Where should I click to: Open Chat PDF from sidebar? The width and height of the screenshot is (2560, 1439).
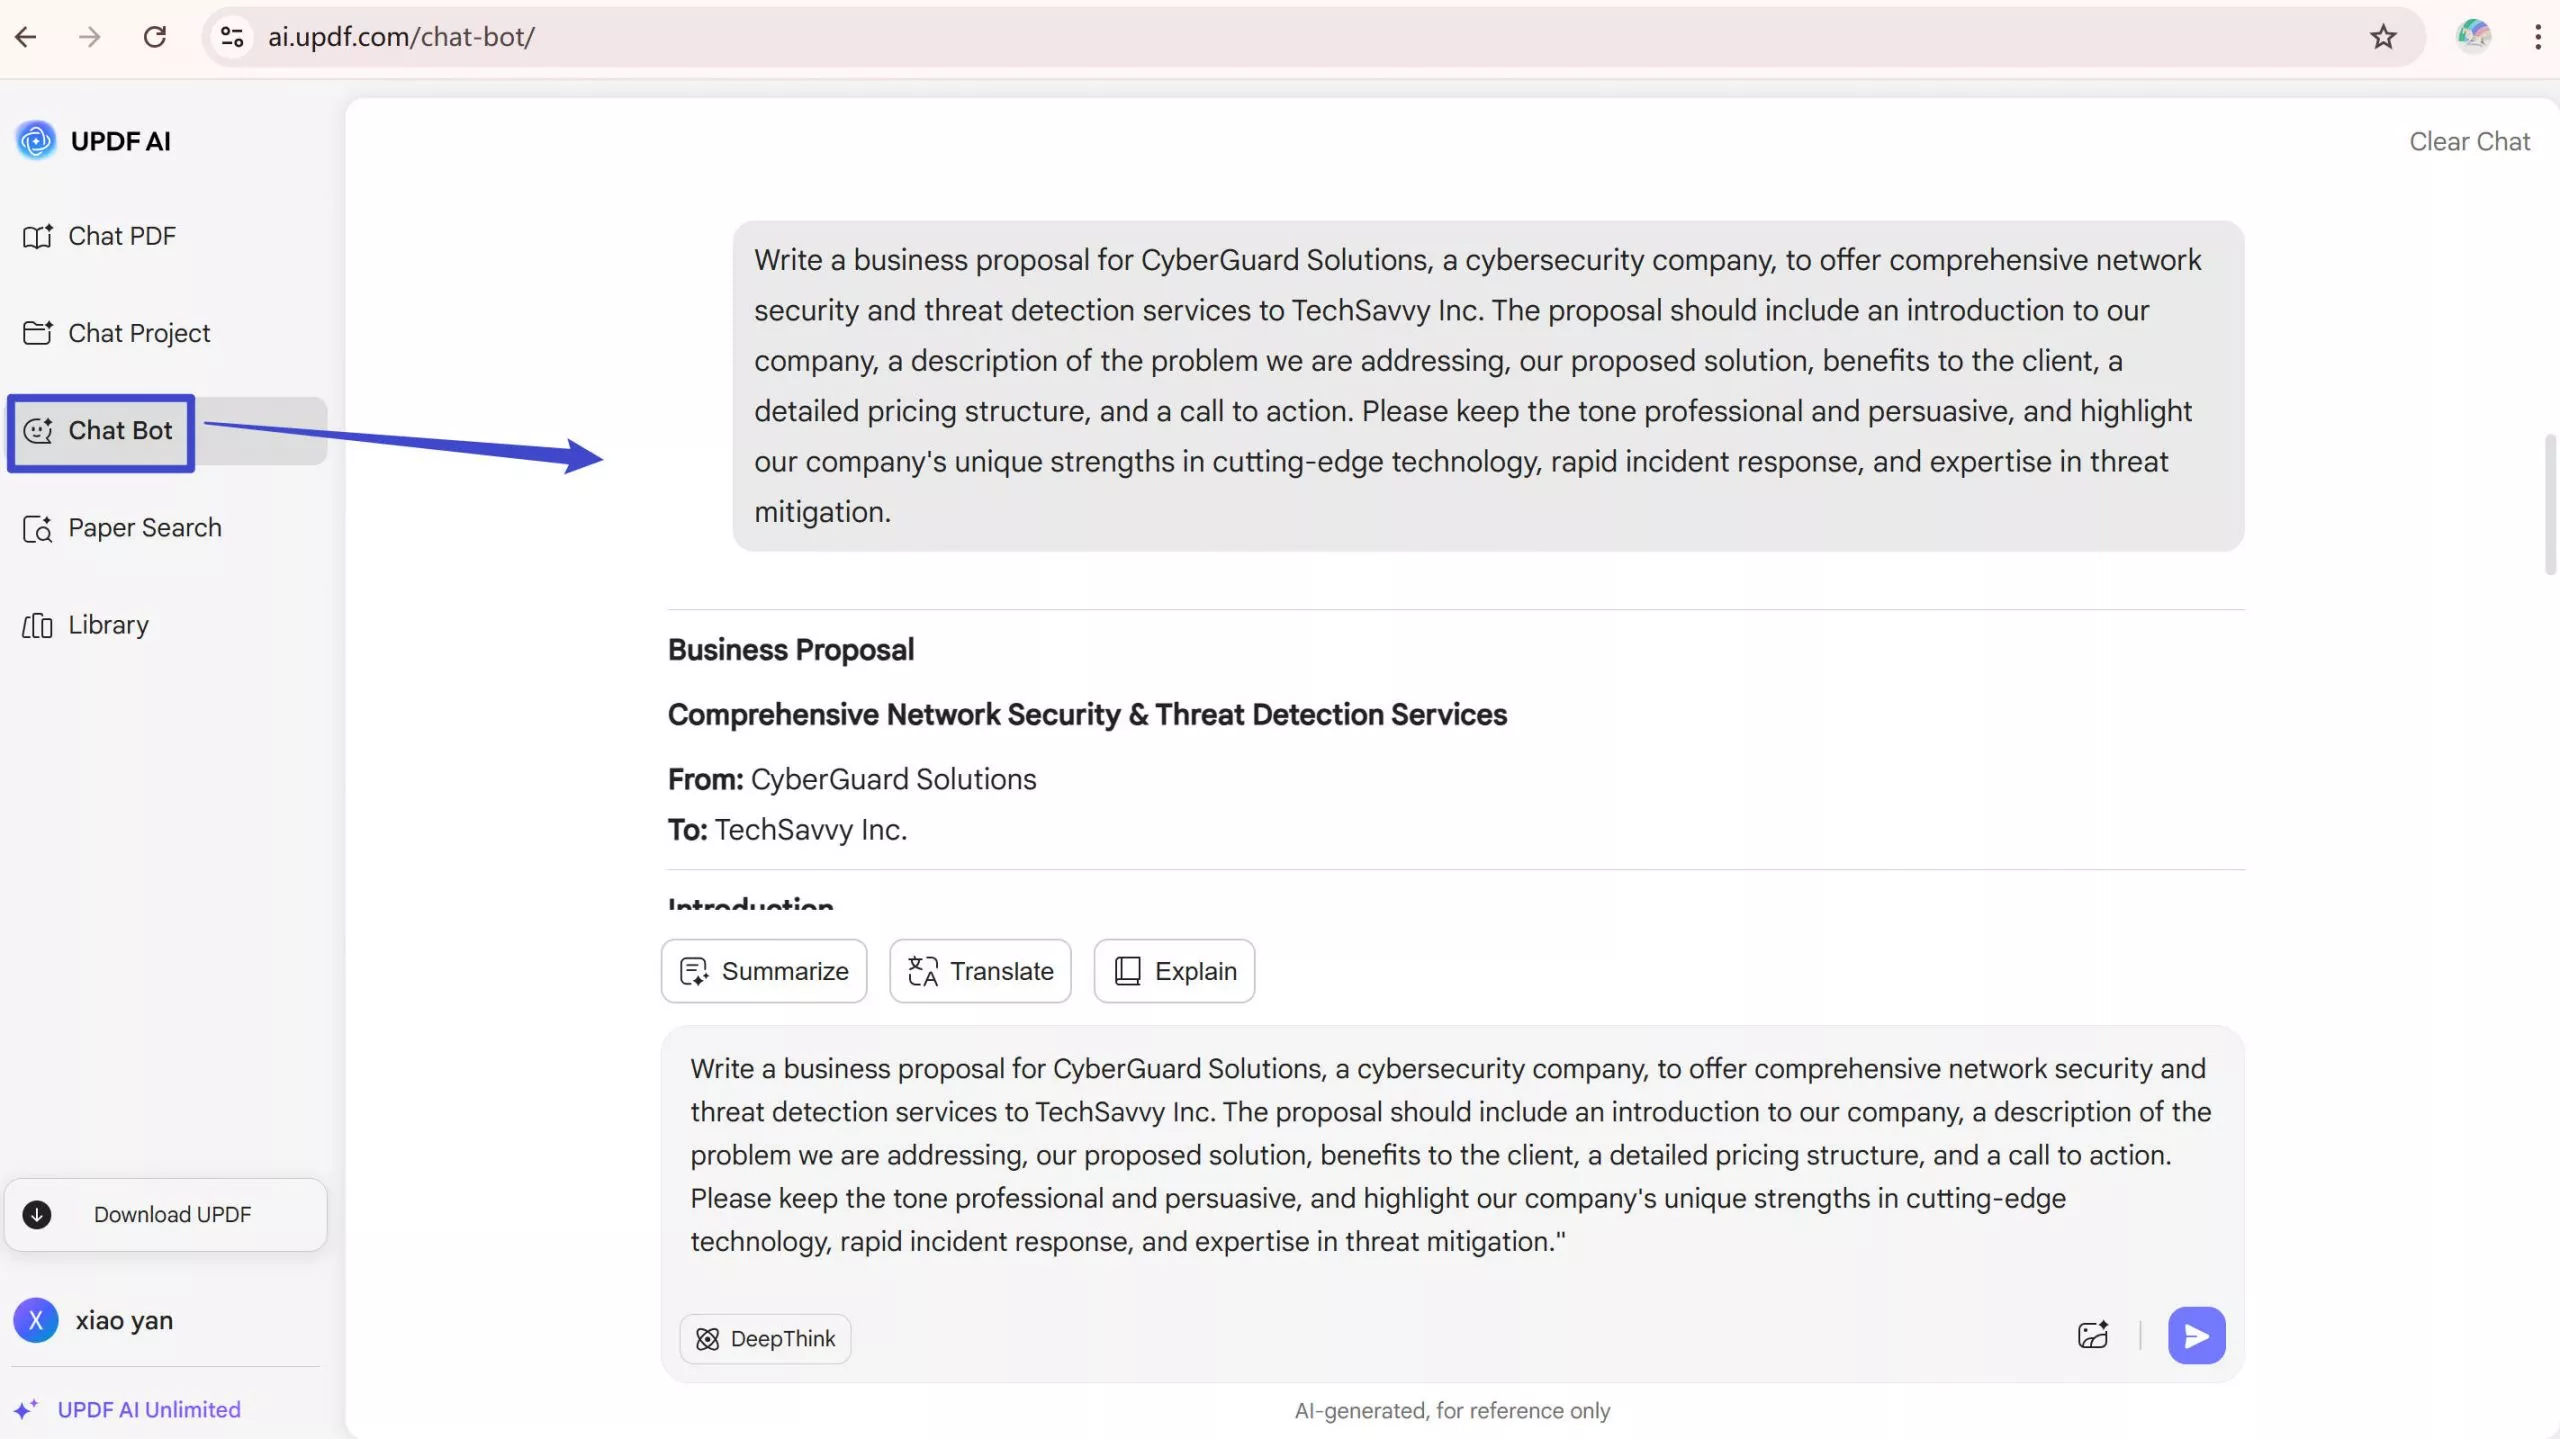(121, 236)
